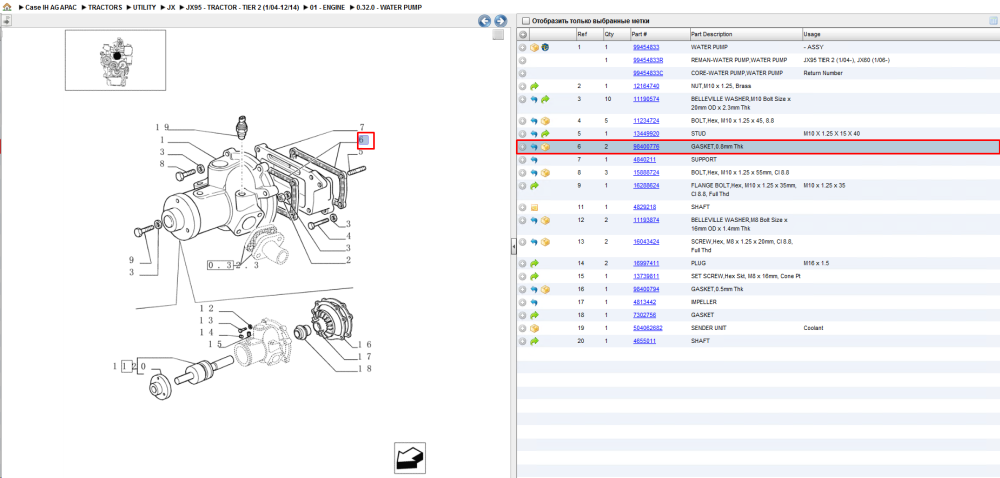Click the box icon in row Ref 4
The width and height of the screenshot is (1000, 478).
pos(545,121)
